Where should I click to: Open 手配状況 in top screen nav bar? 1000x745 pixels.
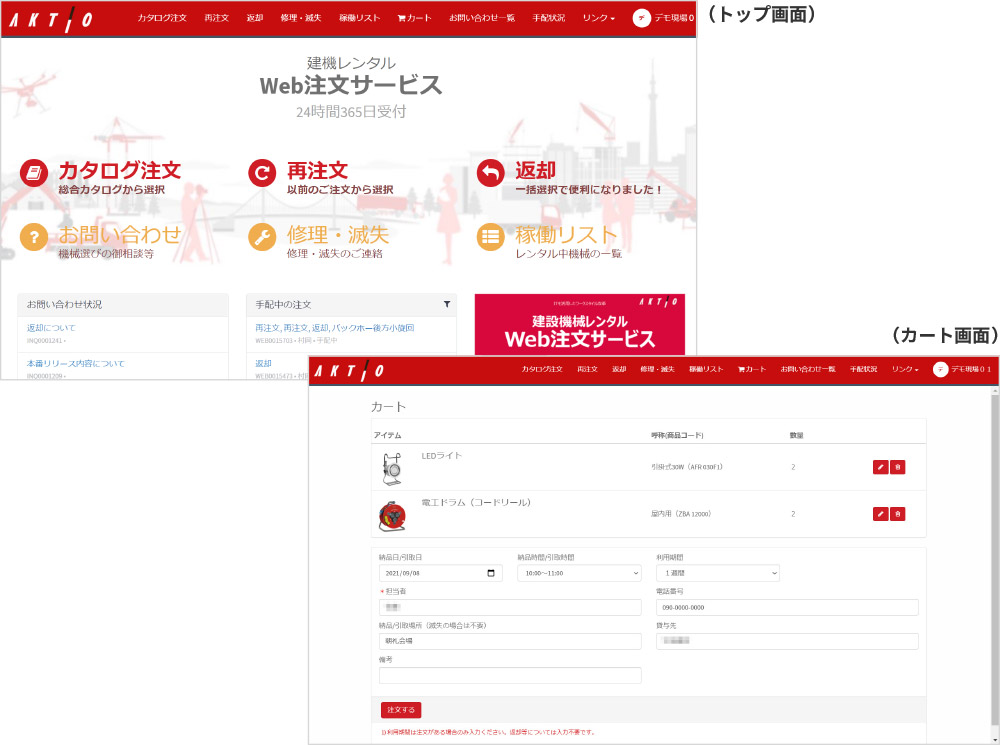click(548, 18)
